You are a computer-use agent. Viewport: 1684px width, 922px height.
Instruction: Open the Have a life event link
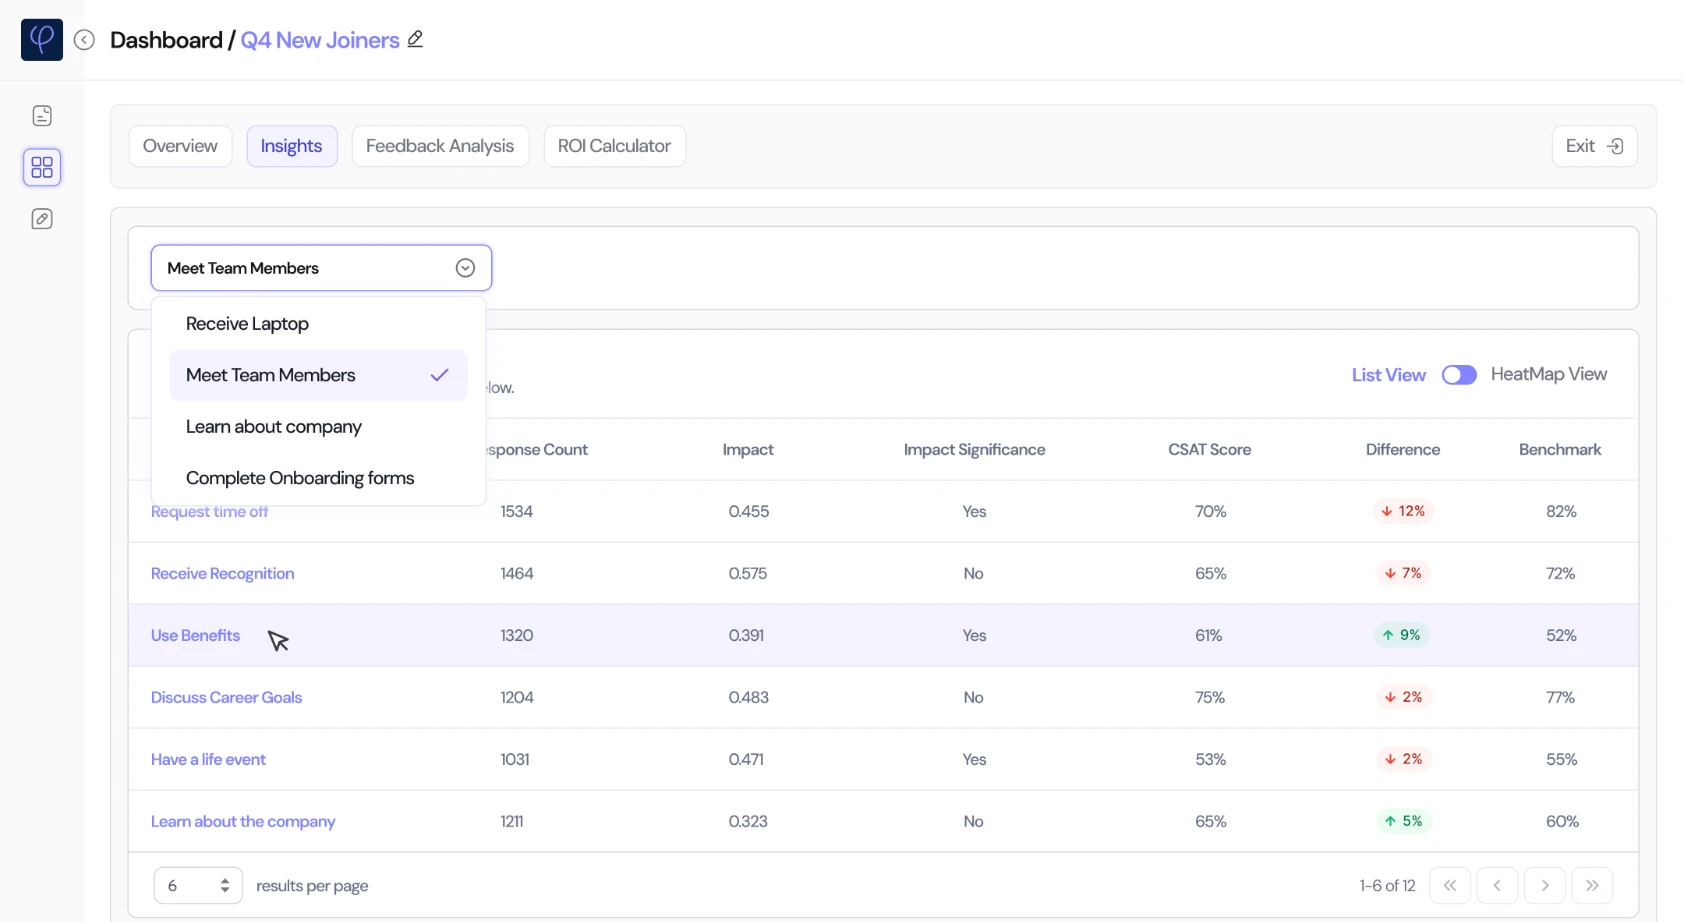pos(209,759)
